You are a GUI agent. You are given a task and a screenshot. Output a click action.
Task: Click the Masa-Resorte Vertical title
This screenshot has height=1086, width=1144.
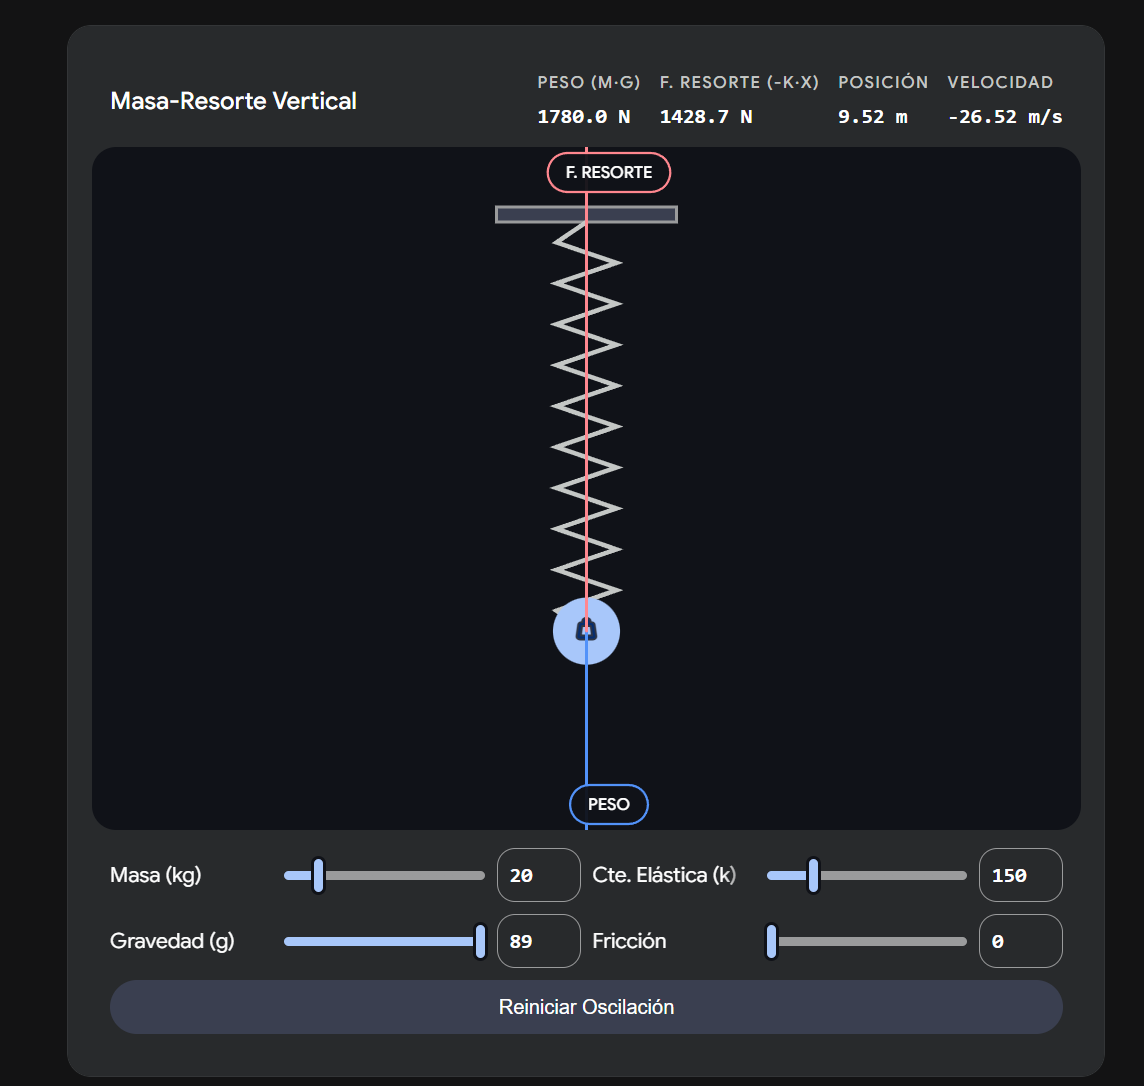[233, 101]
